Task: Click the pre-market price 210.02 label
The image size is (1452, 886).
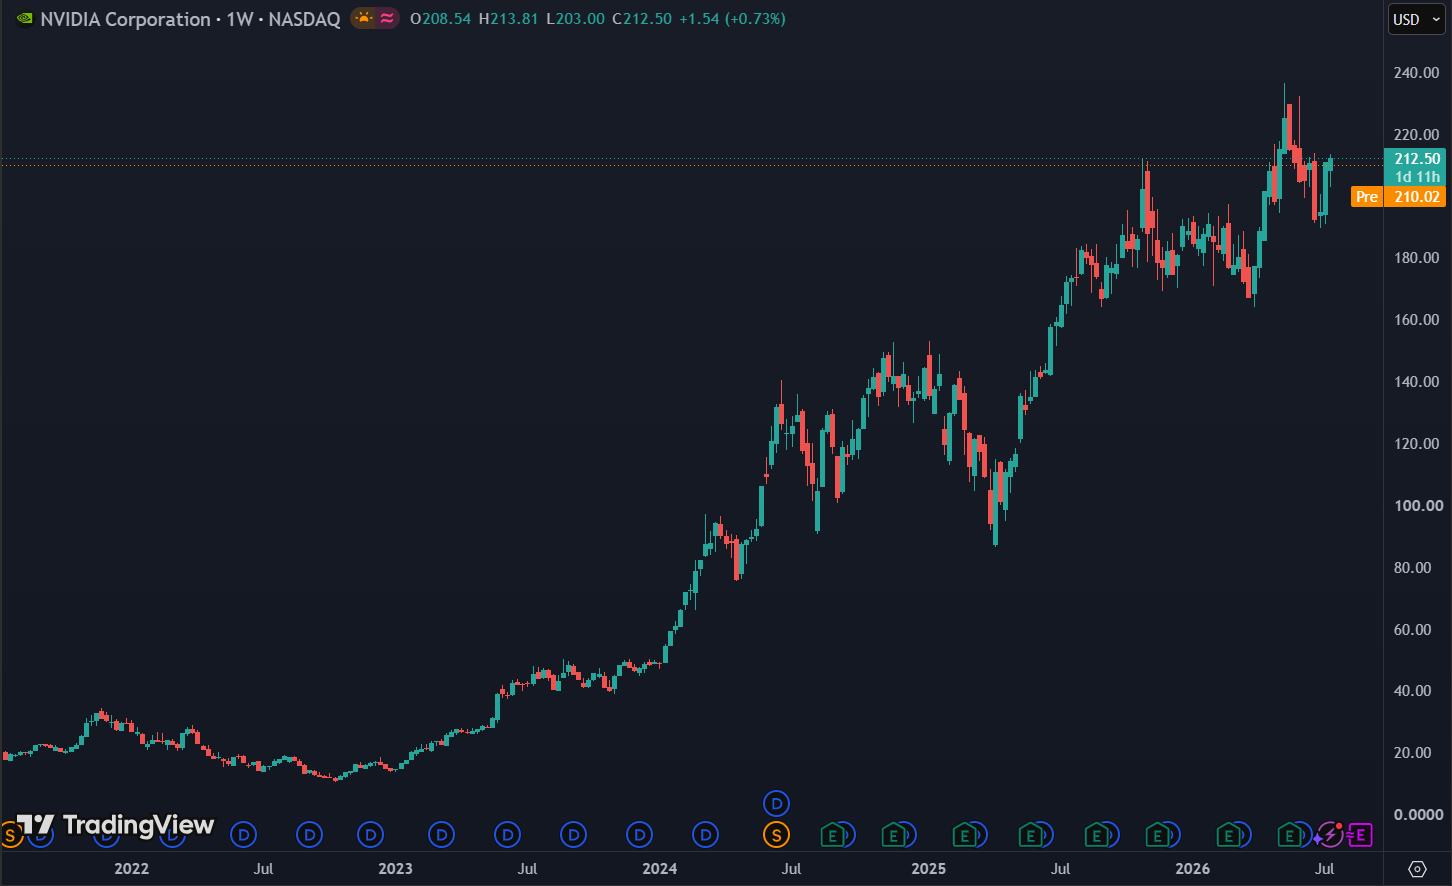Action: click(1417, 197)
